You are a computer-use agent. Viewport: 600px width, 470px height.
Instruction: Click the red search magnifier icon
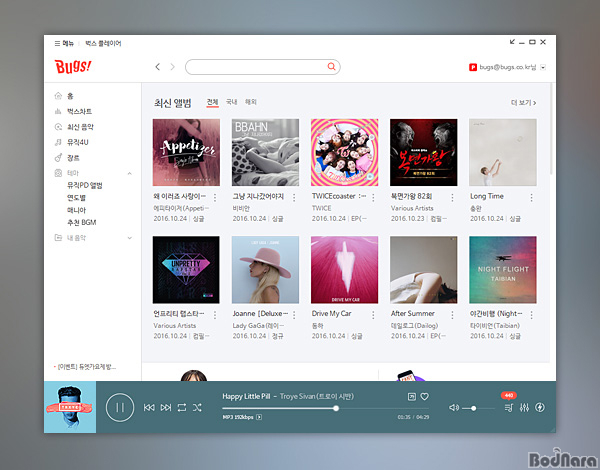331,67
